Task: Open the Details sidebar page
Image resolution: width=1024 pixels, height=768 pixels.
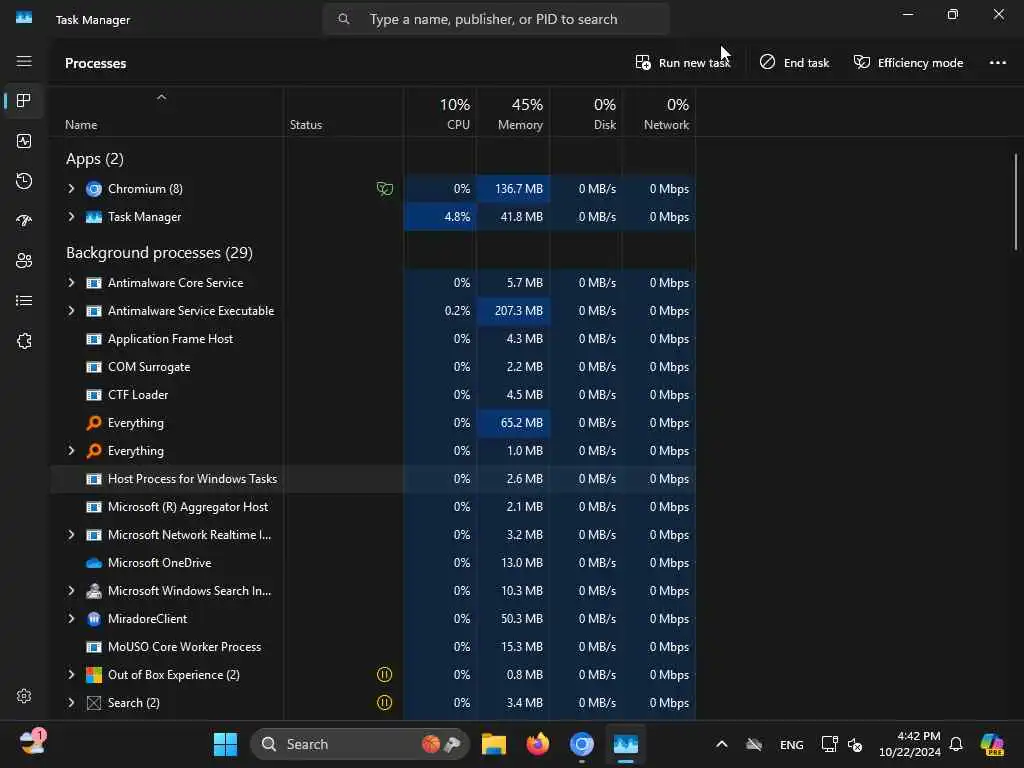Action: click(24, 300)
